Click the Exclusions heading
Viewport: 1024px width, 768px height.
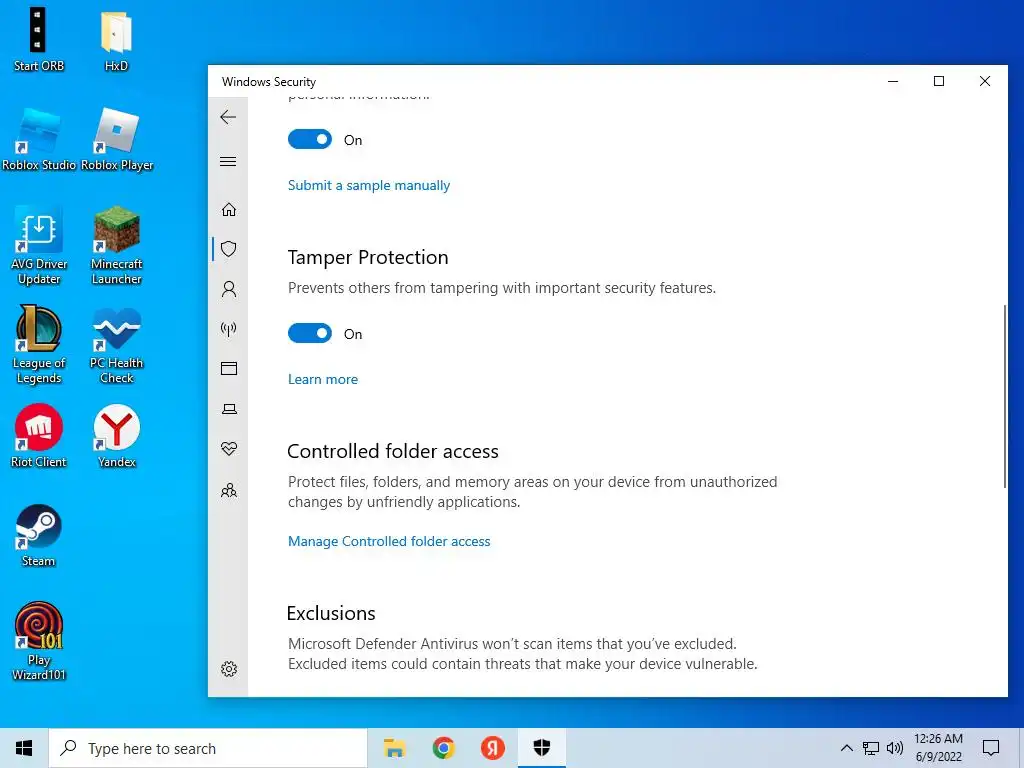[331, 613]
